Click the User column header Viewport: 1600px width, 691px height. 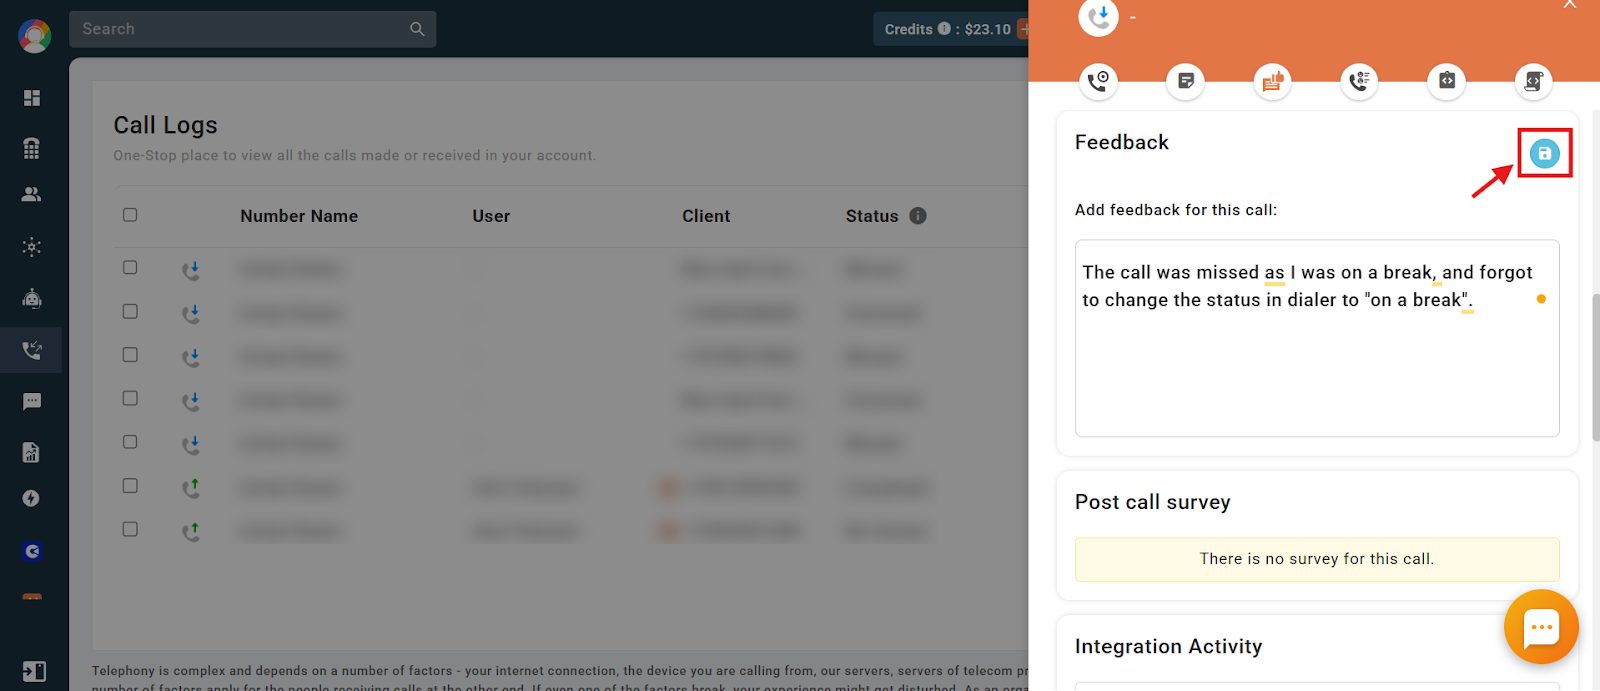491,216
